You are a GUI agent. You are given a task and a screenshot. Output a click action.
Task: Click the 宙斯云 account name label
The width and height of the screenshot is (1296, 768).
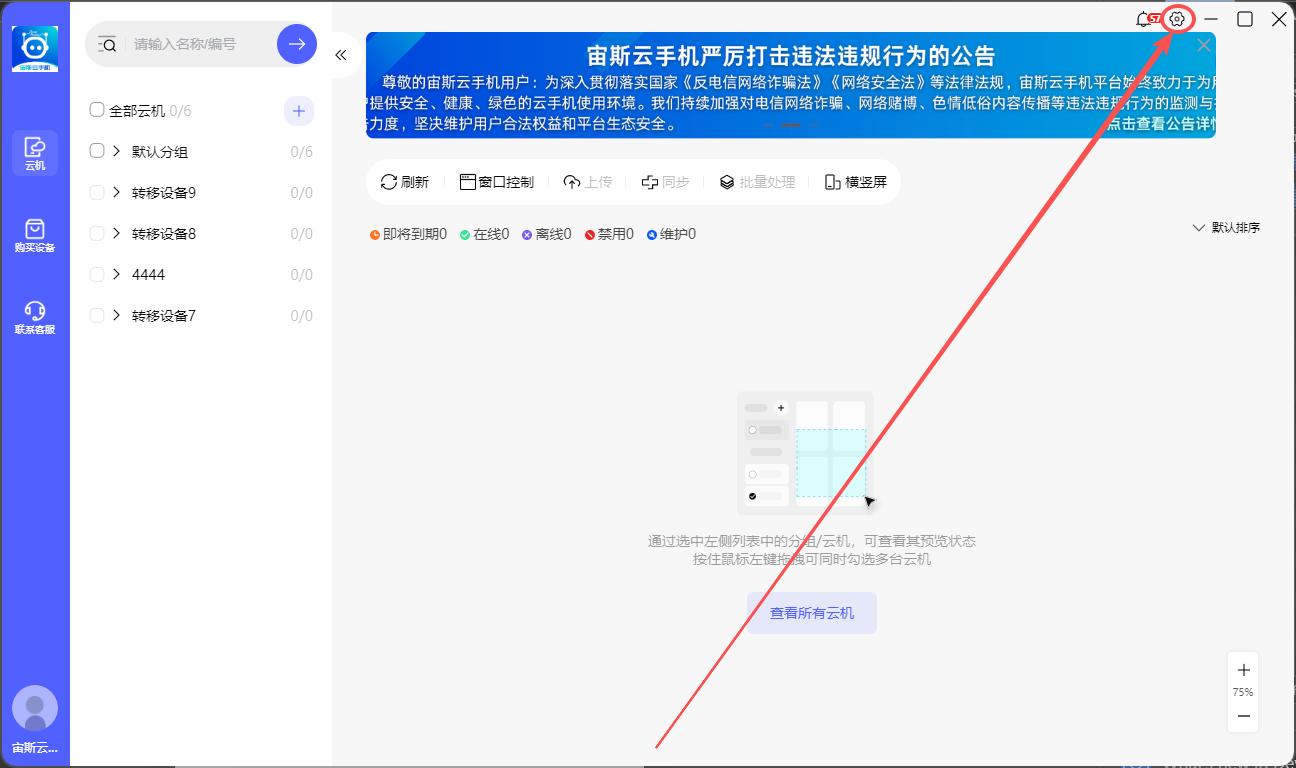(x=35, y=748)
